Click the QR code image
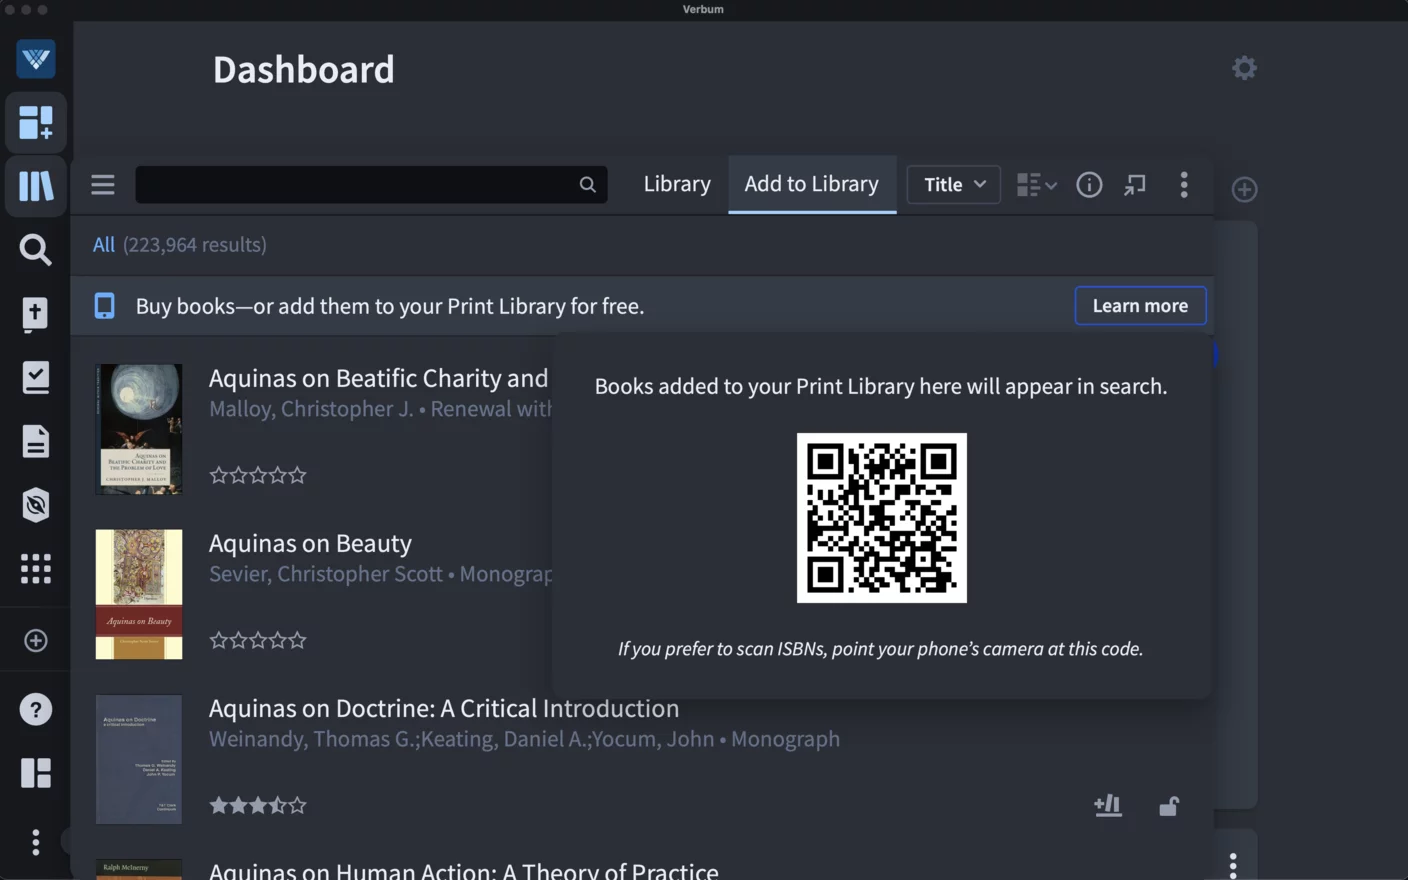Image resolution: width=1408 pixels, height=880 pixels. coord(882,518)
